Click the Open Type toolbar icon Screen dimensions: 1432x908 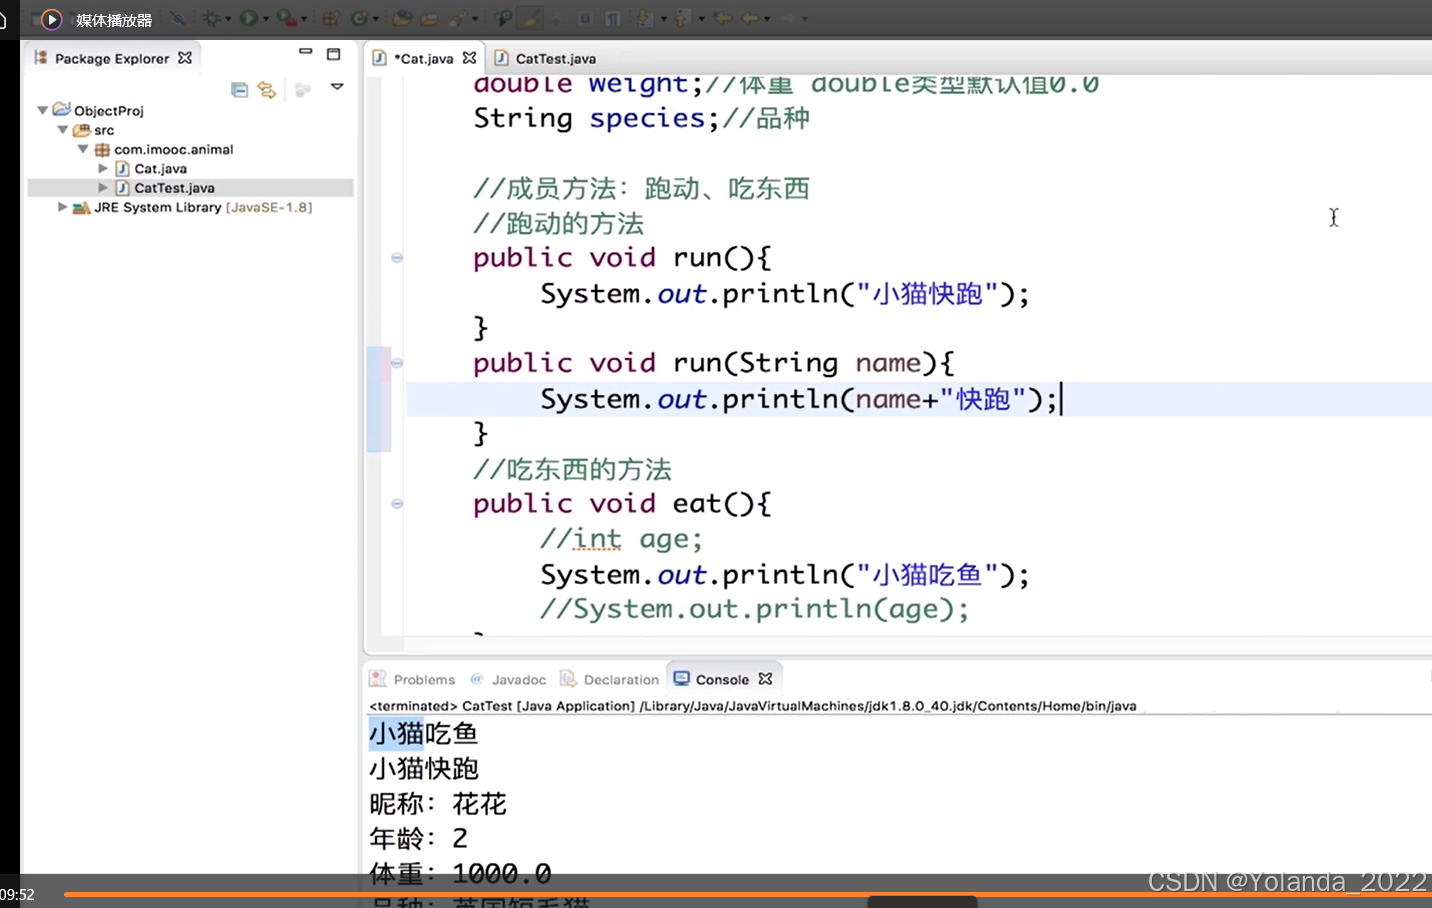click(x=401, y=18)
